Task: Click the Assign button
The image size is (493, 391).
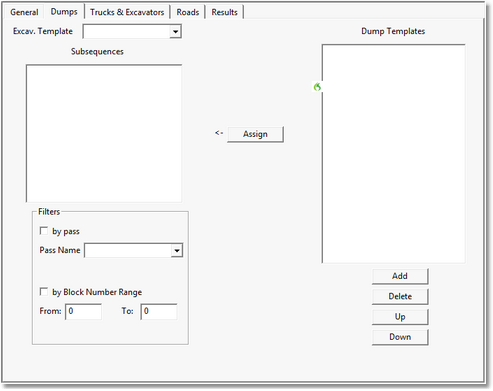Action: point(255,134)
